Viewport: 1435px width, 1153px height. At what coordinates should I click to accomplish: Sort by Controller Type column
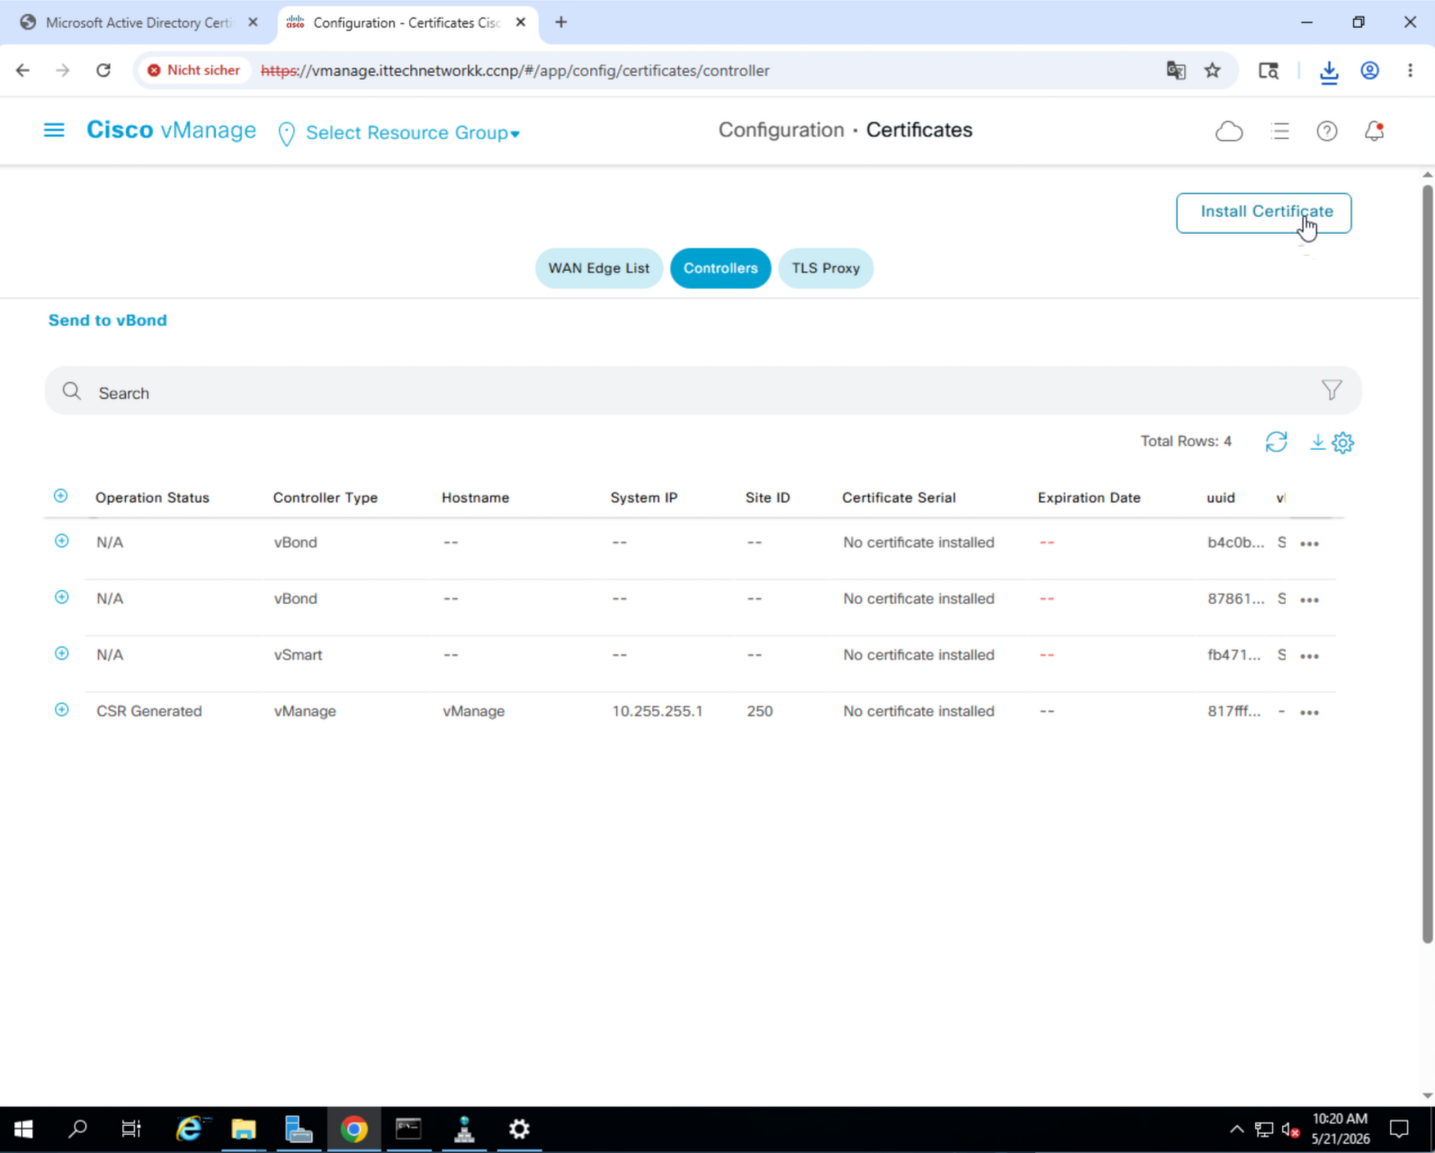pyautogui.click(x=325, y=497)
